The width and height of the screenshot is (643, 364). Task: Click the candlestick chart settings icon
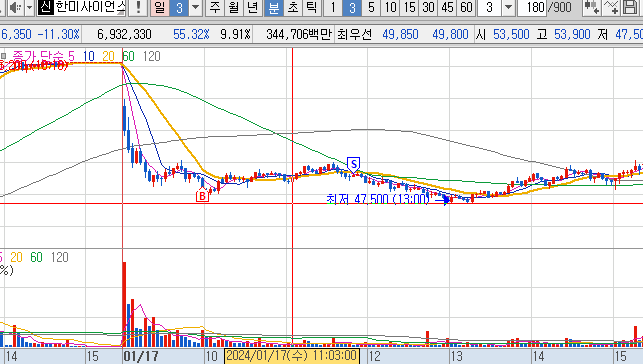coord(591,7)
